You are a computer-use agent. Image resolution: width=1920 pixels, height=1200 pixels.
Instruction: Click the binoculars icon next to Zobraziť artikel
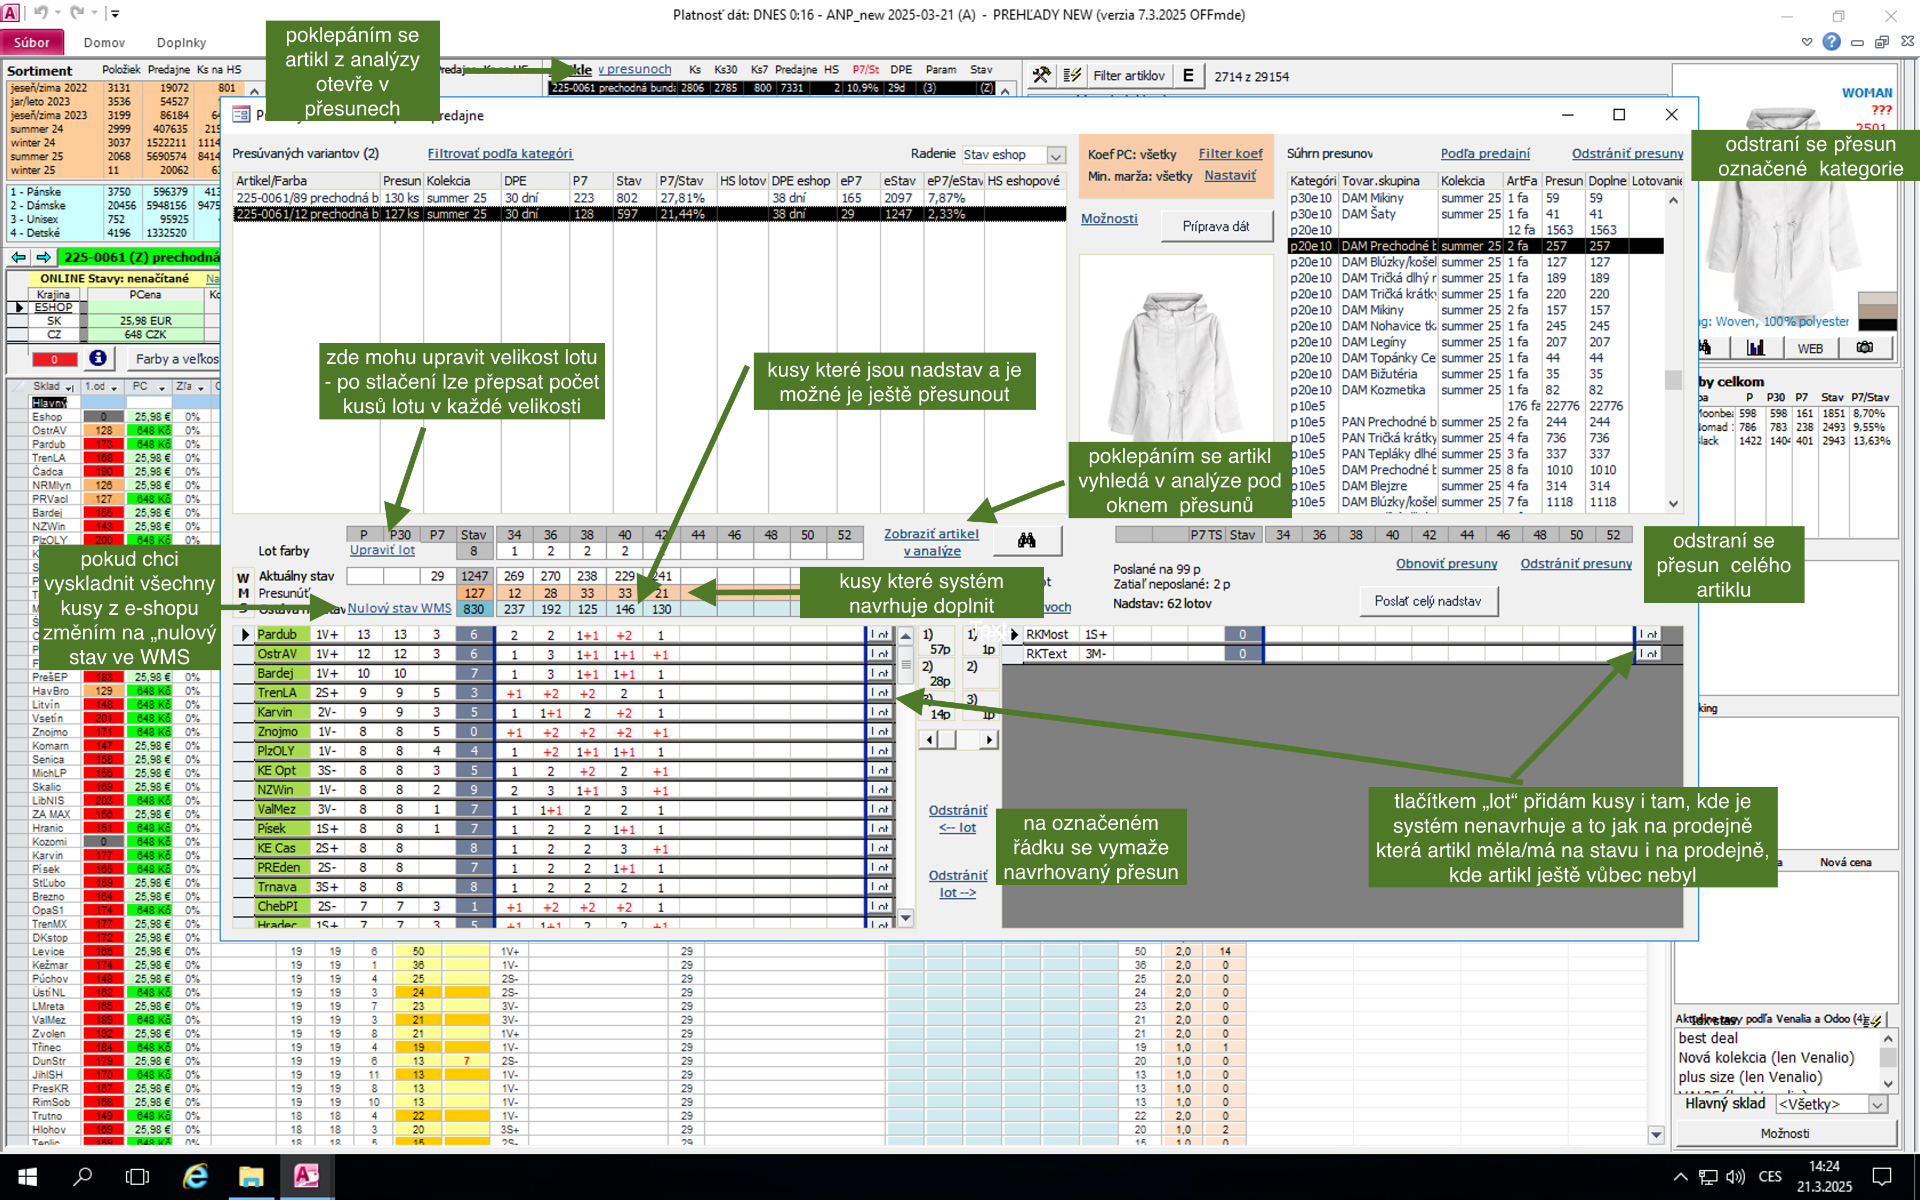click(x=1026, y=541)
